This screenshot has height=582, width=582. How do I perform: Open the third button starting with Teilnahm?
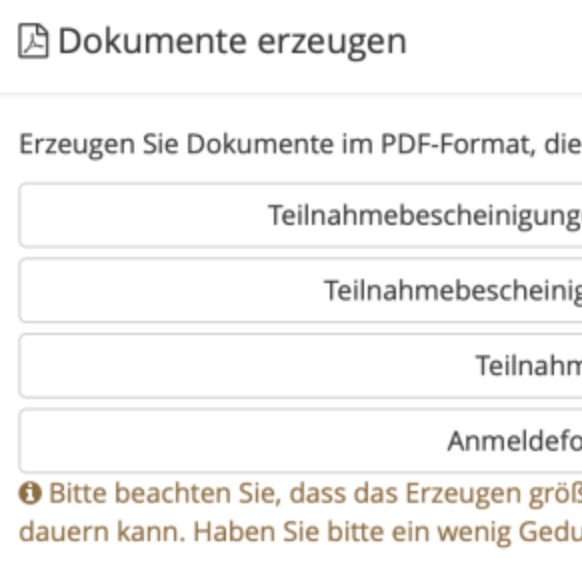point(300,366)
